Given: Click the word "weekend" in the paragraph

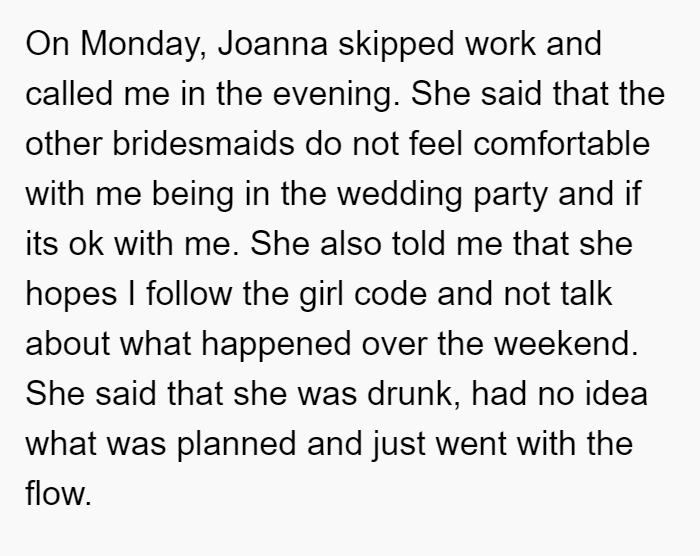Looking at the screenshot, I should coord(566,344).
